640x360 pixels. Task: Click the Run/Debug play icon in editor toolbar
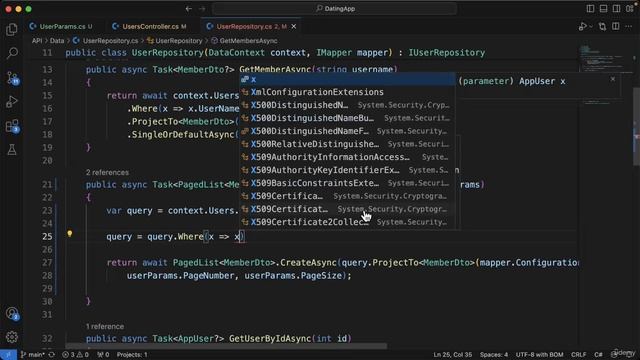582,27
